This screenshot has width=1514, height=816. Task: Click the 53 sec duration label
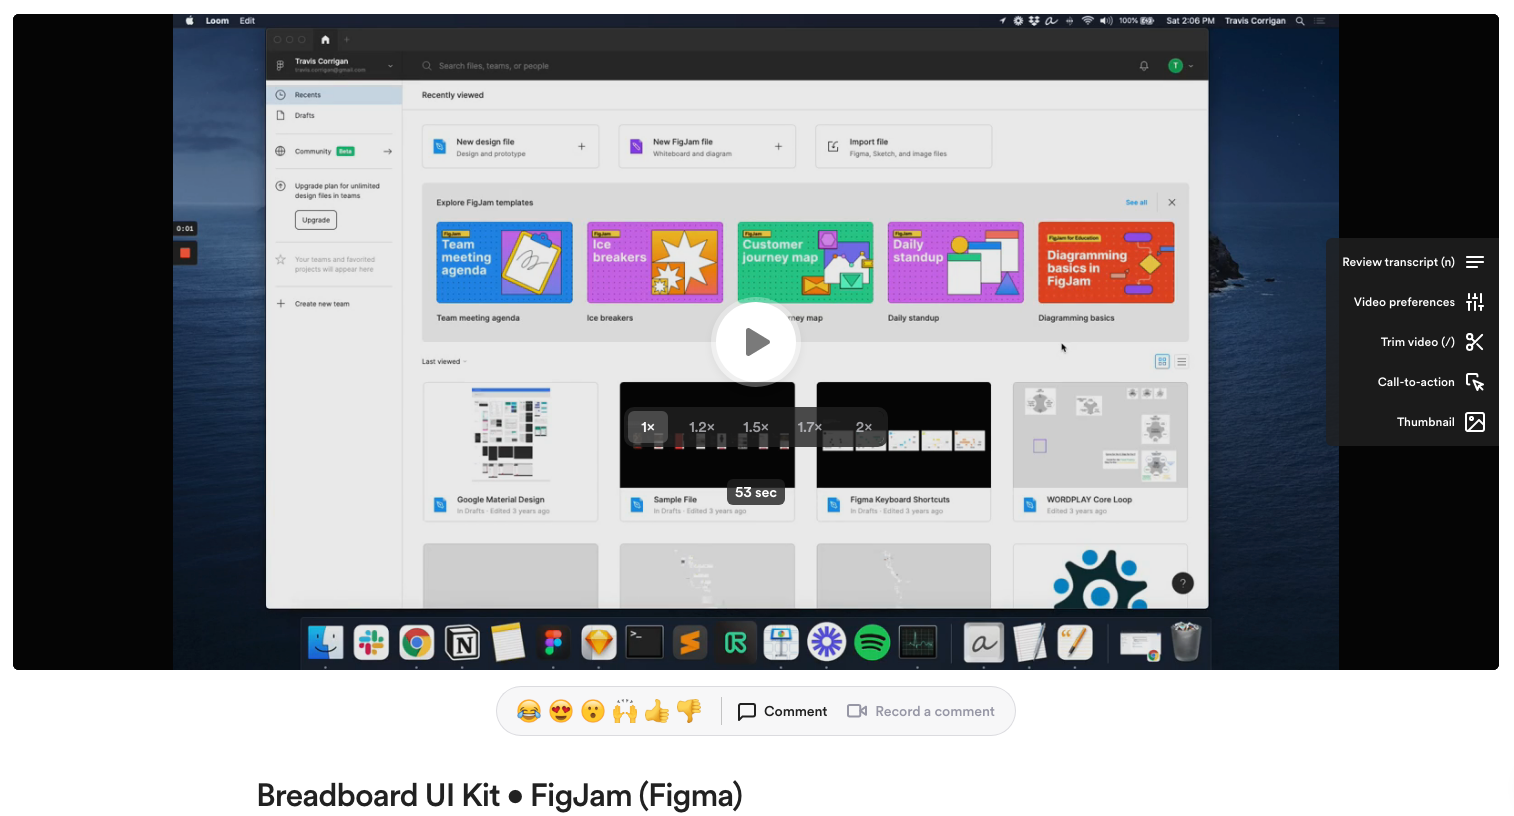(756, 492)
